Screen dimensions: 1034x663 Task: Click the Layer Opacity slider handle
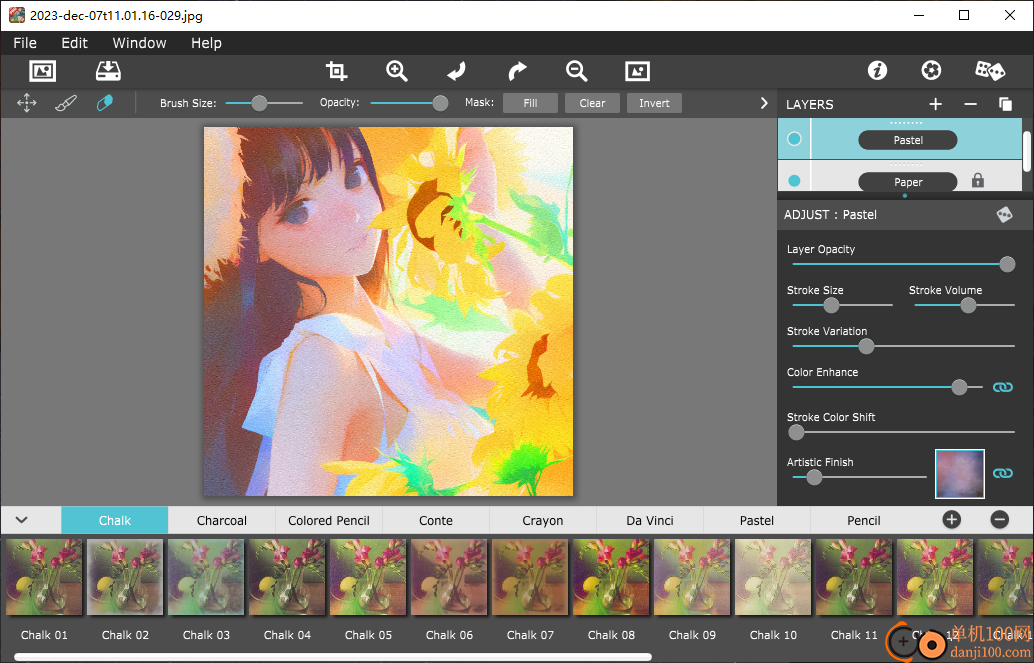(x=1007, y=264)
